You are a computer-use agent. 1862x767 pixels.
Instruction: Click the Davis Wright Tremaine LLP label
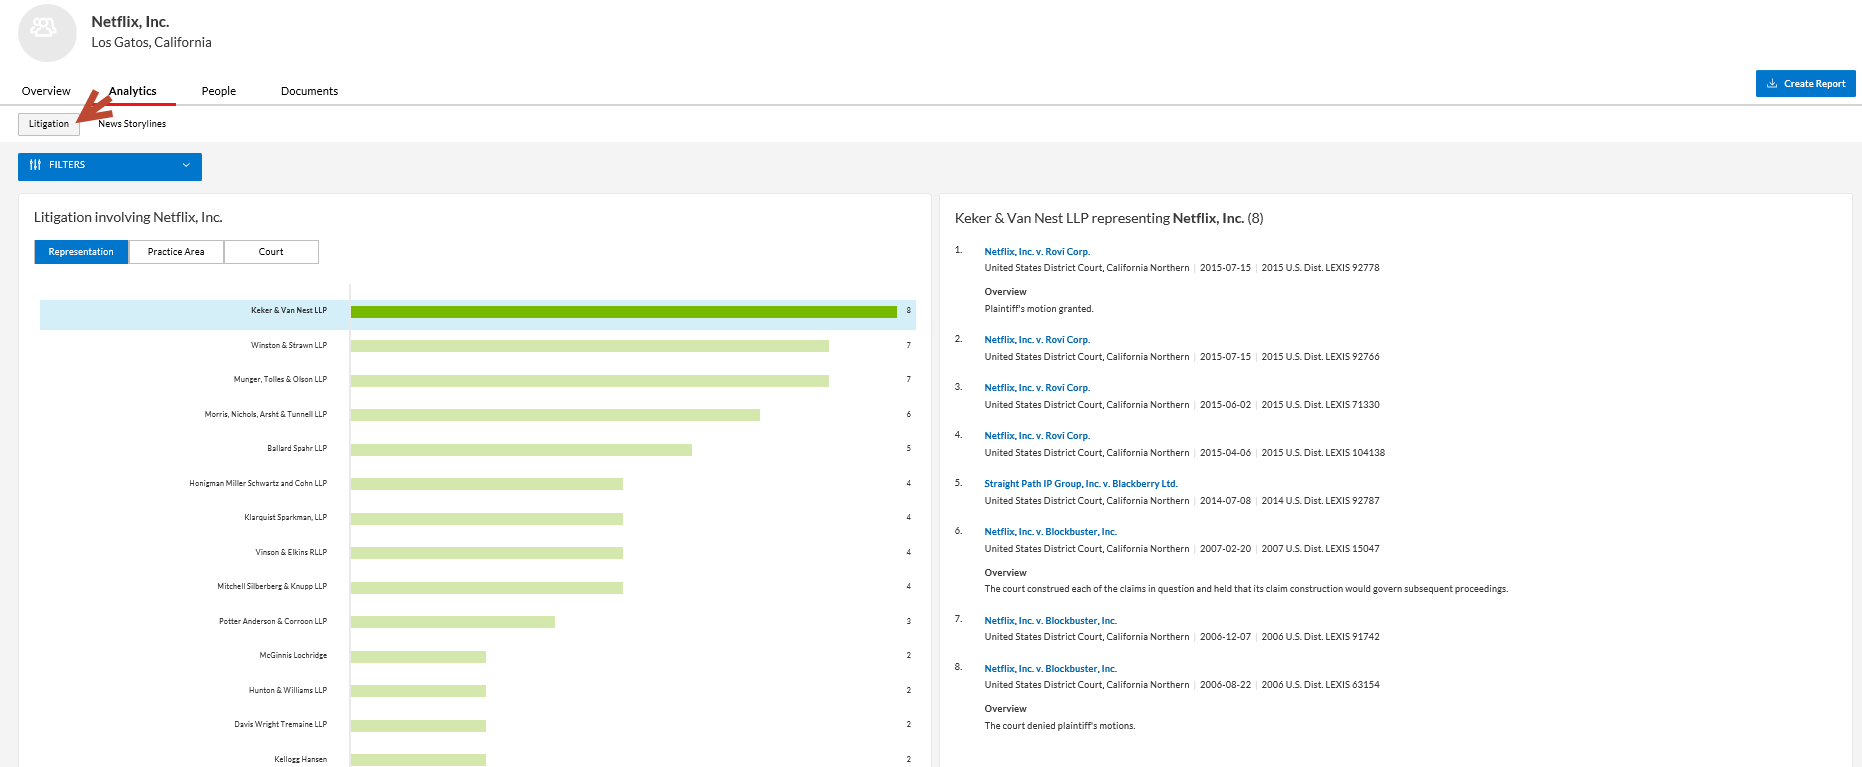[281, 725]
